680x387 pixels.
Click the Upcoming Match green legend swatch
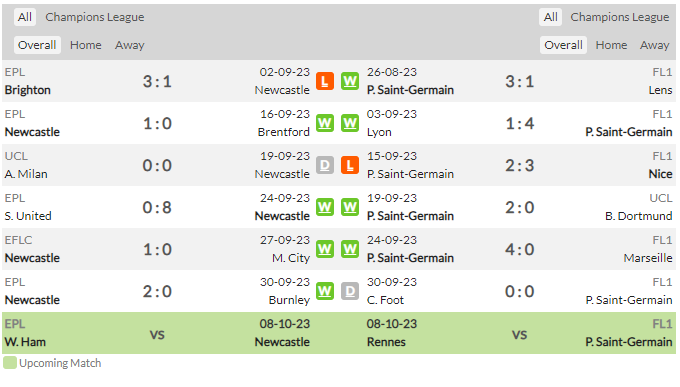click(10, 363)
